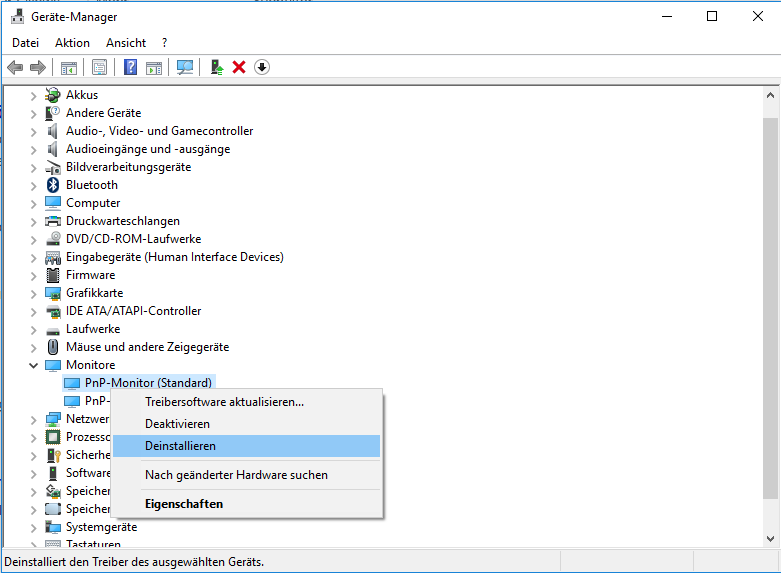The width and height of the screenshot is (781, 573).
Task: Click the Bildverarbeitungsgeräte camera icon
Action: click(x=53, y=167)
